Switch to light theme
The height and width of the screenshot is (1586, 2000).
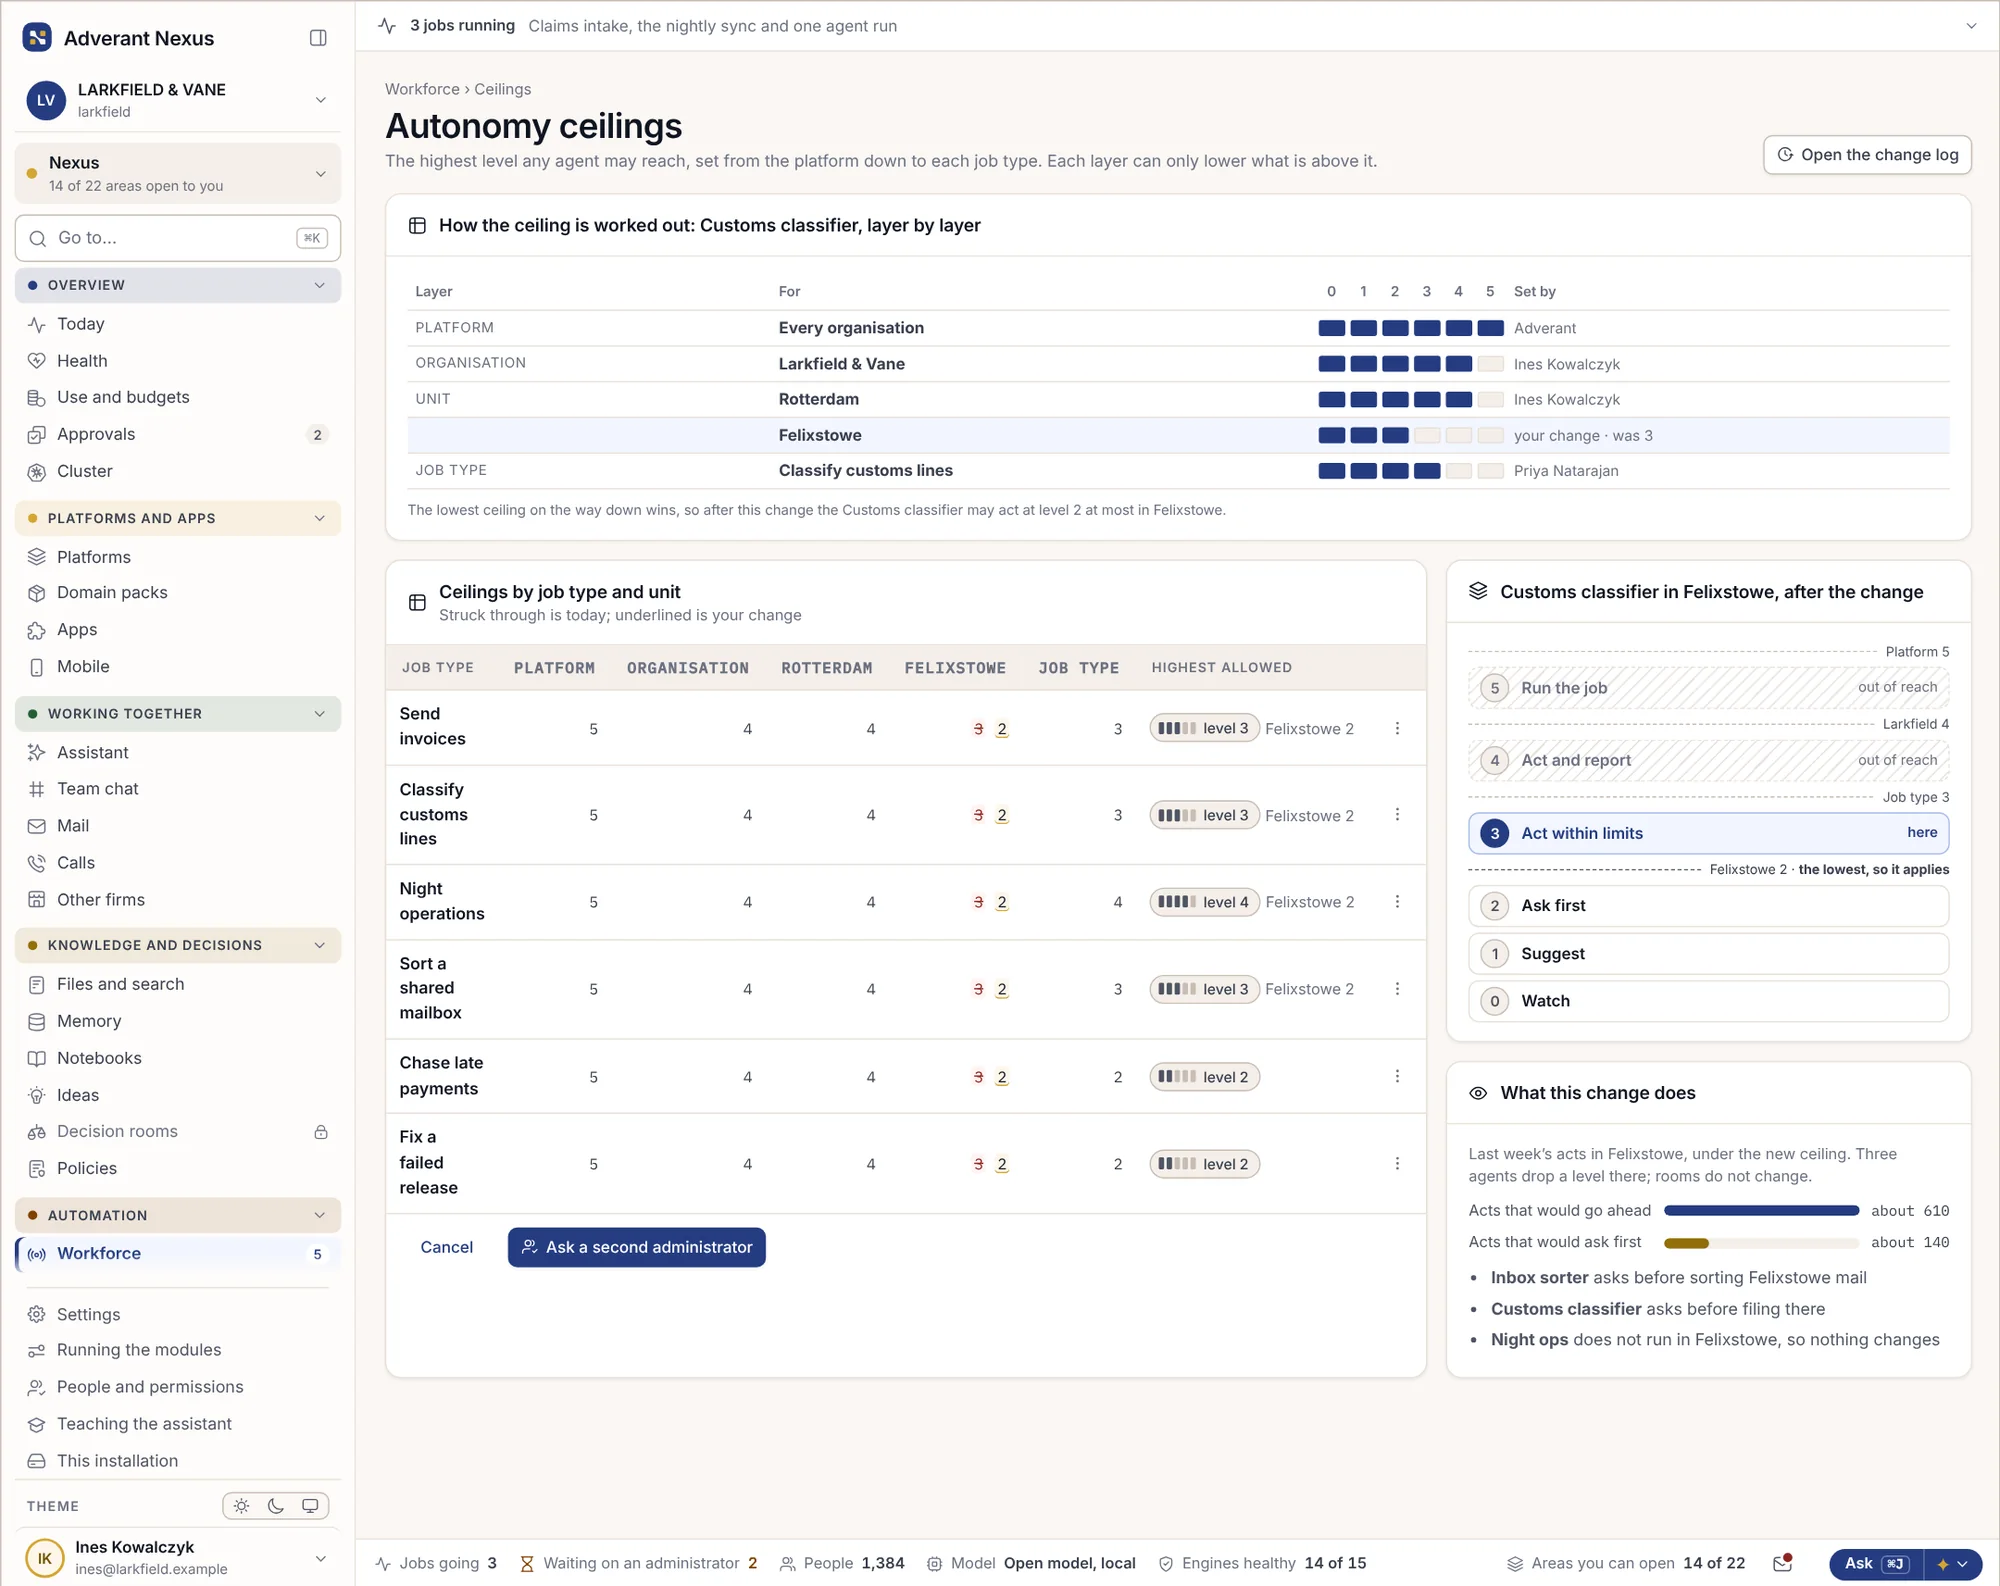242,1506
